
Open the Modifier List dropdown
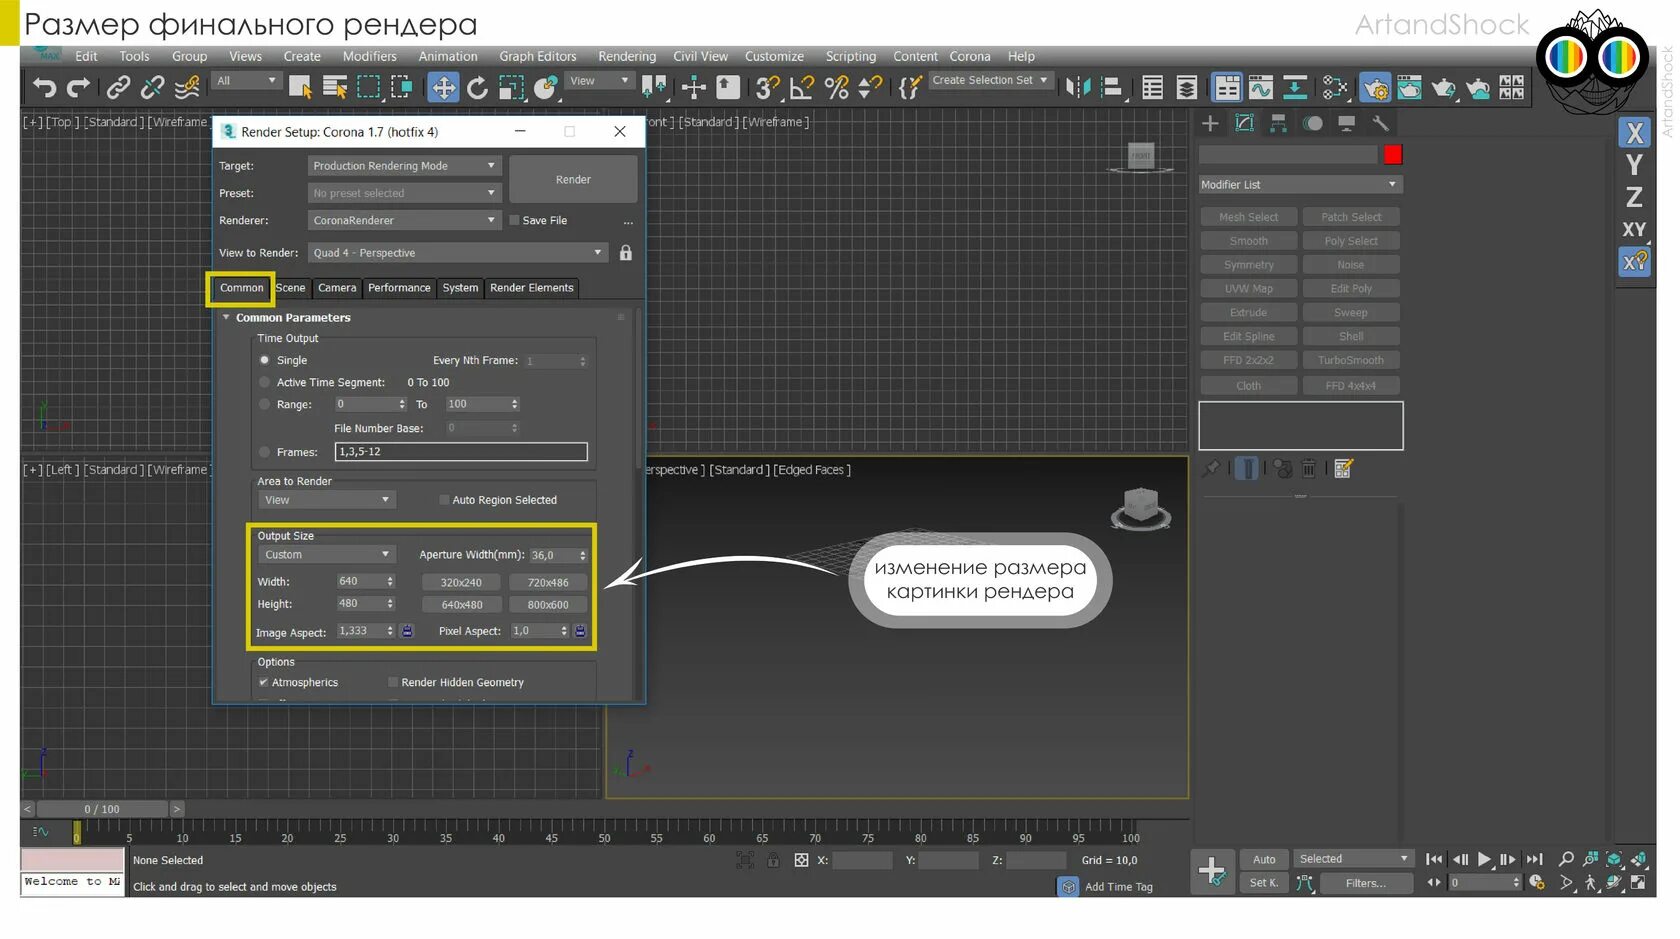(1300, 185)
